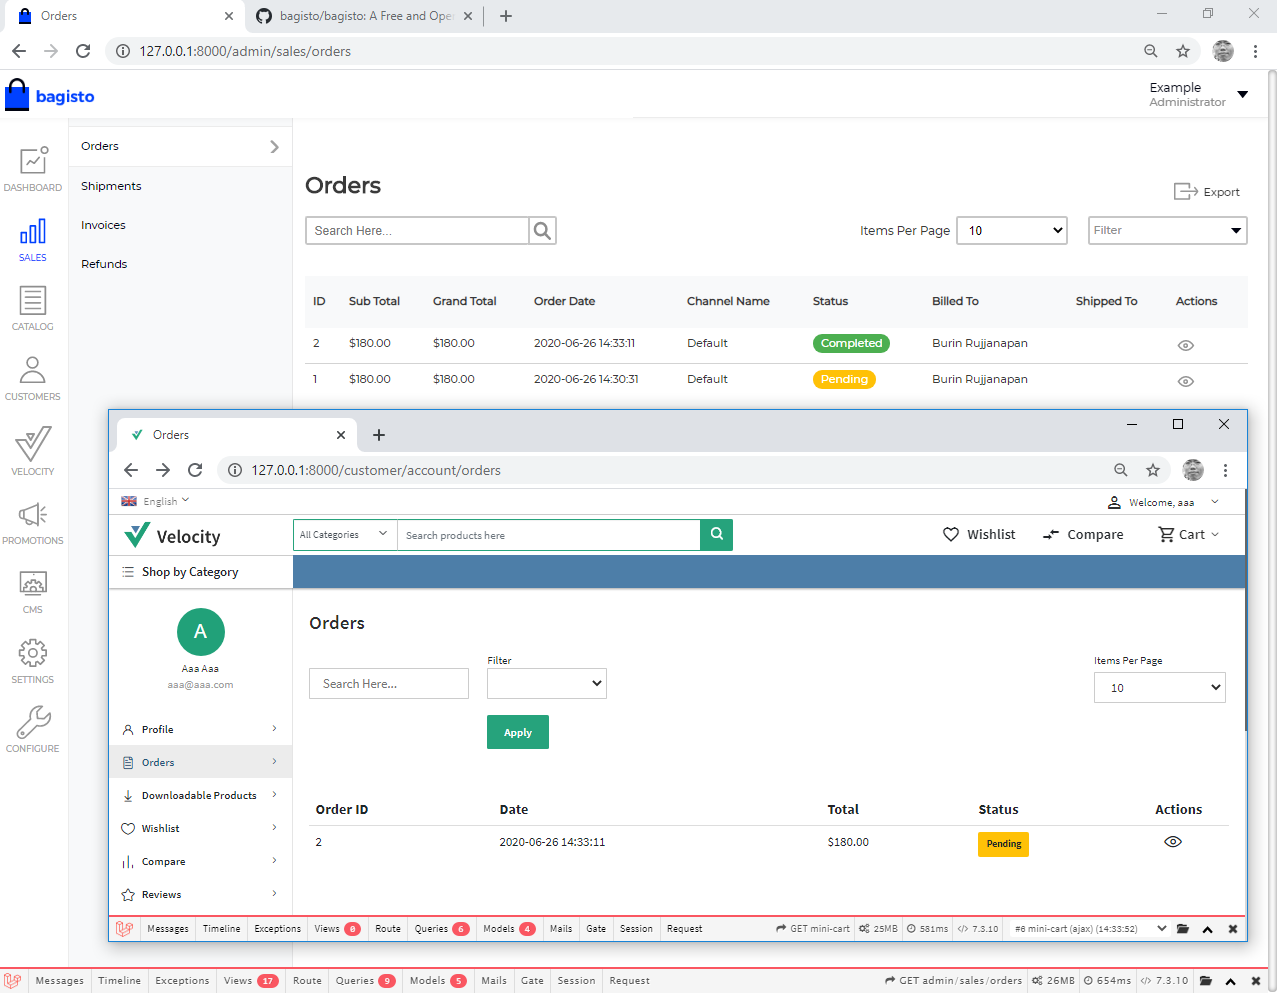
Task: Expand the All Categories dropdown
Action: (344, 535)
